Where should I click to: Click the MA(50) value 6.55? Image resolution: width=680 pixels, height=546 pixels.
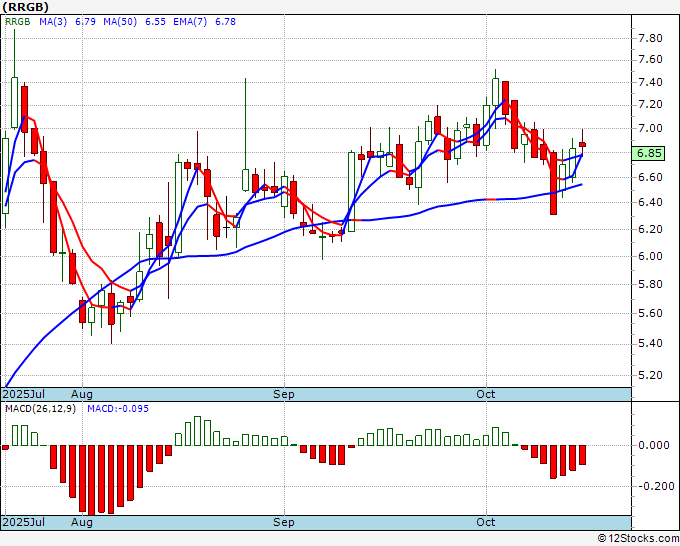point(155,22)
